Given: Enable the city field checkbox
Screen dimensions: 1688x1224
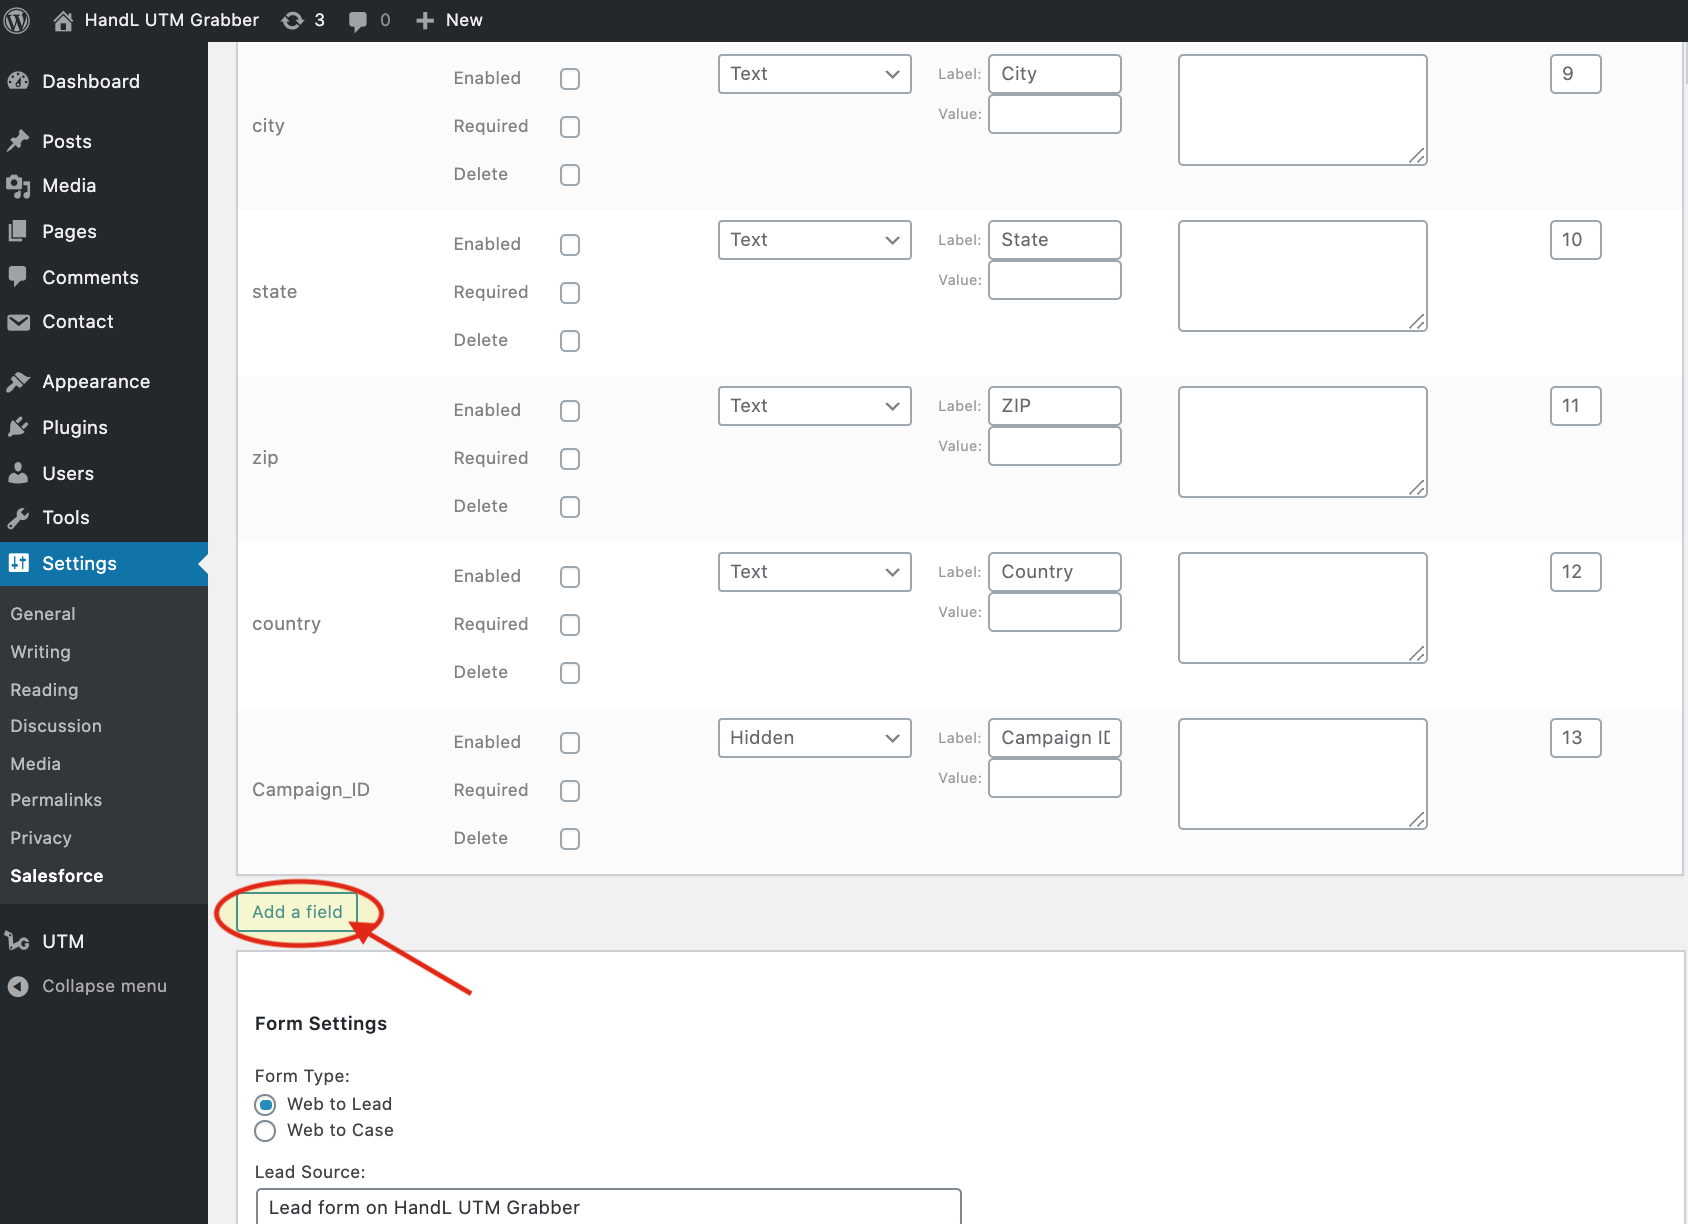Looking at the screenshot, I should pyautogui.click(x=570, y=79).
